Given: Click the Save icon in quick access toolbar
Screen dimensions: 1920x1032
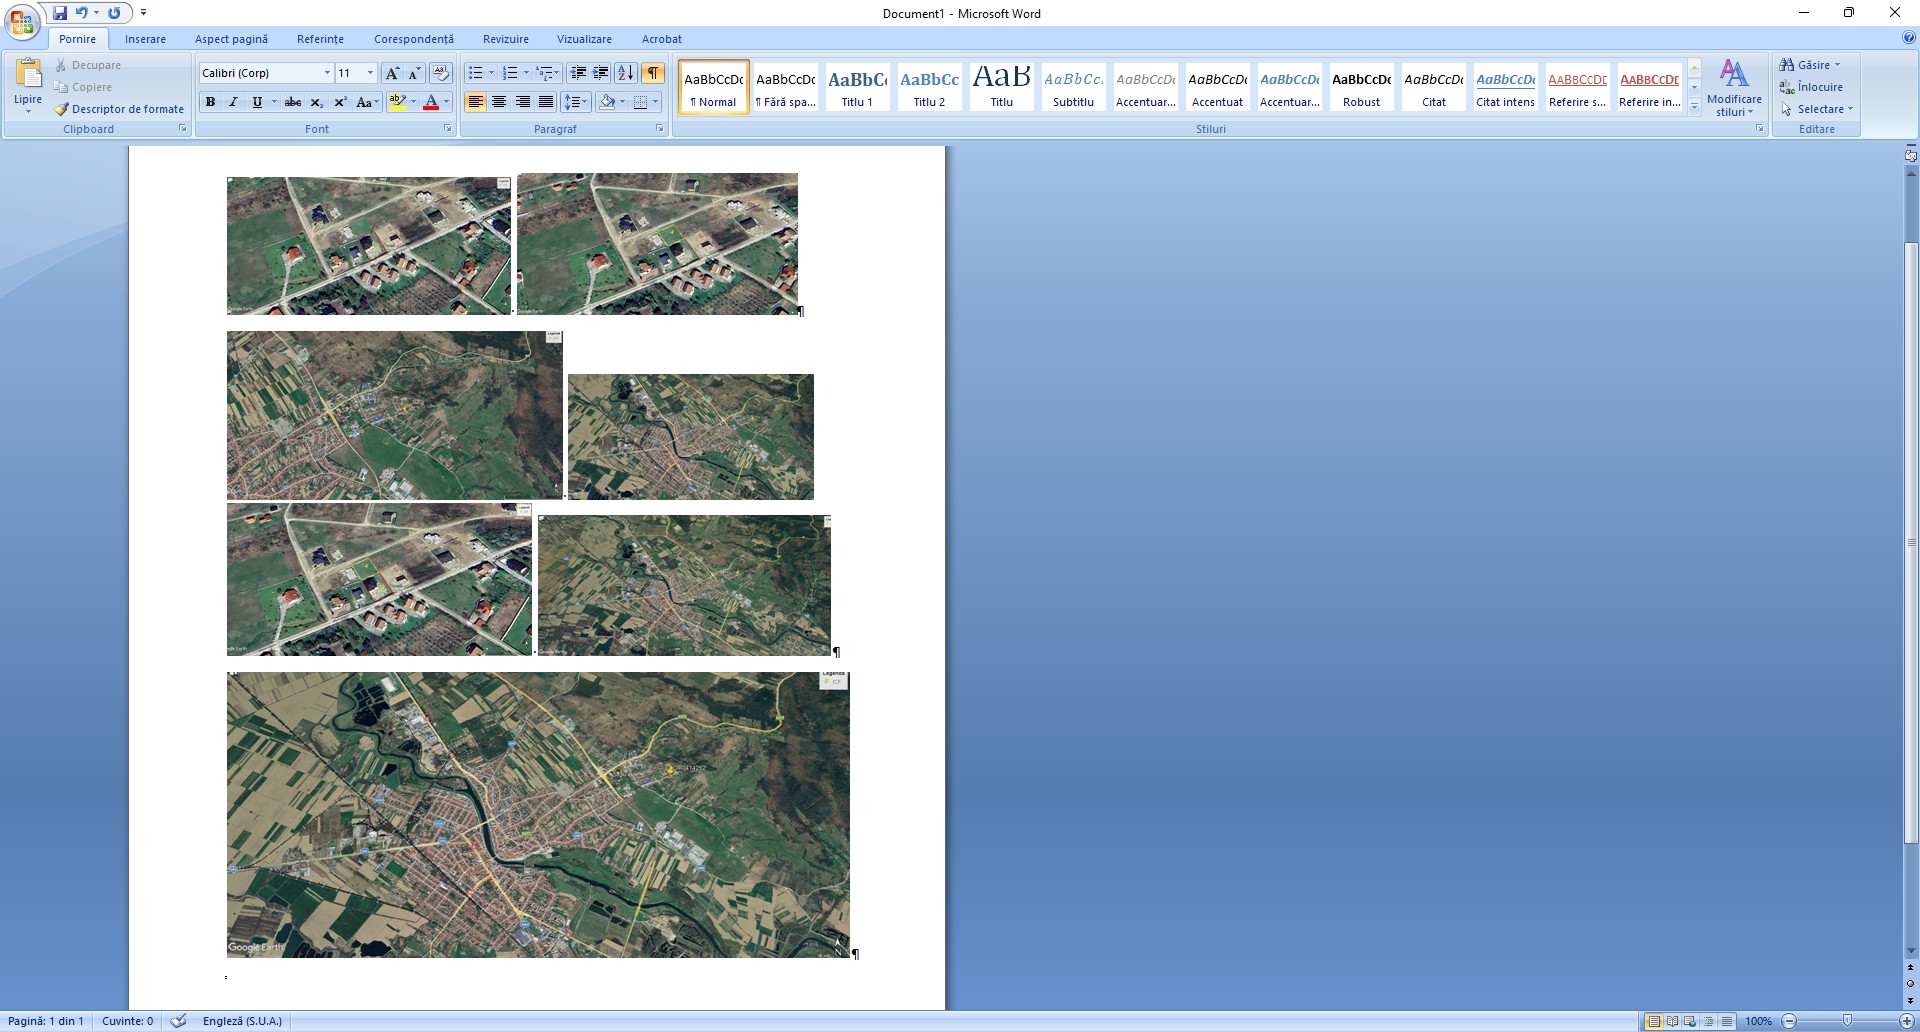Looking at the screenshot, I should pos(60,13).
